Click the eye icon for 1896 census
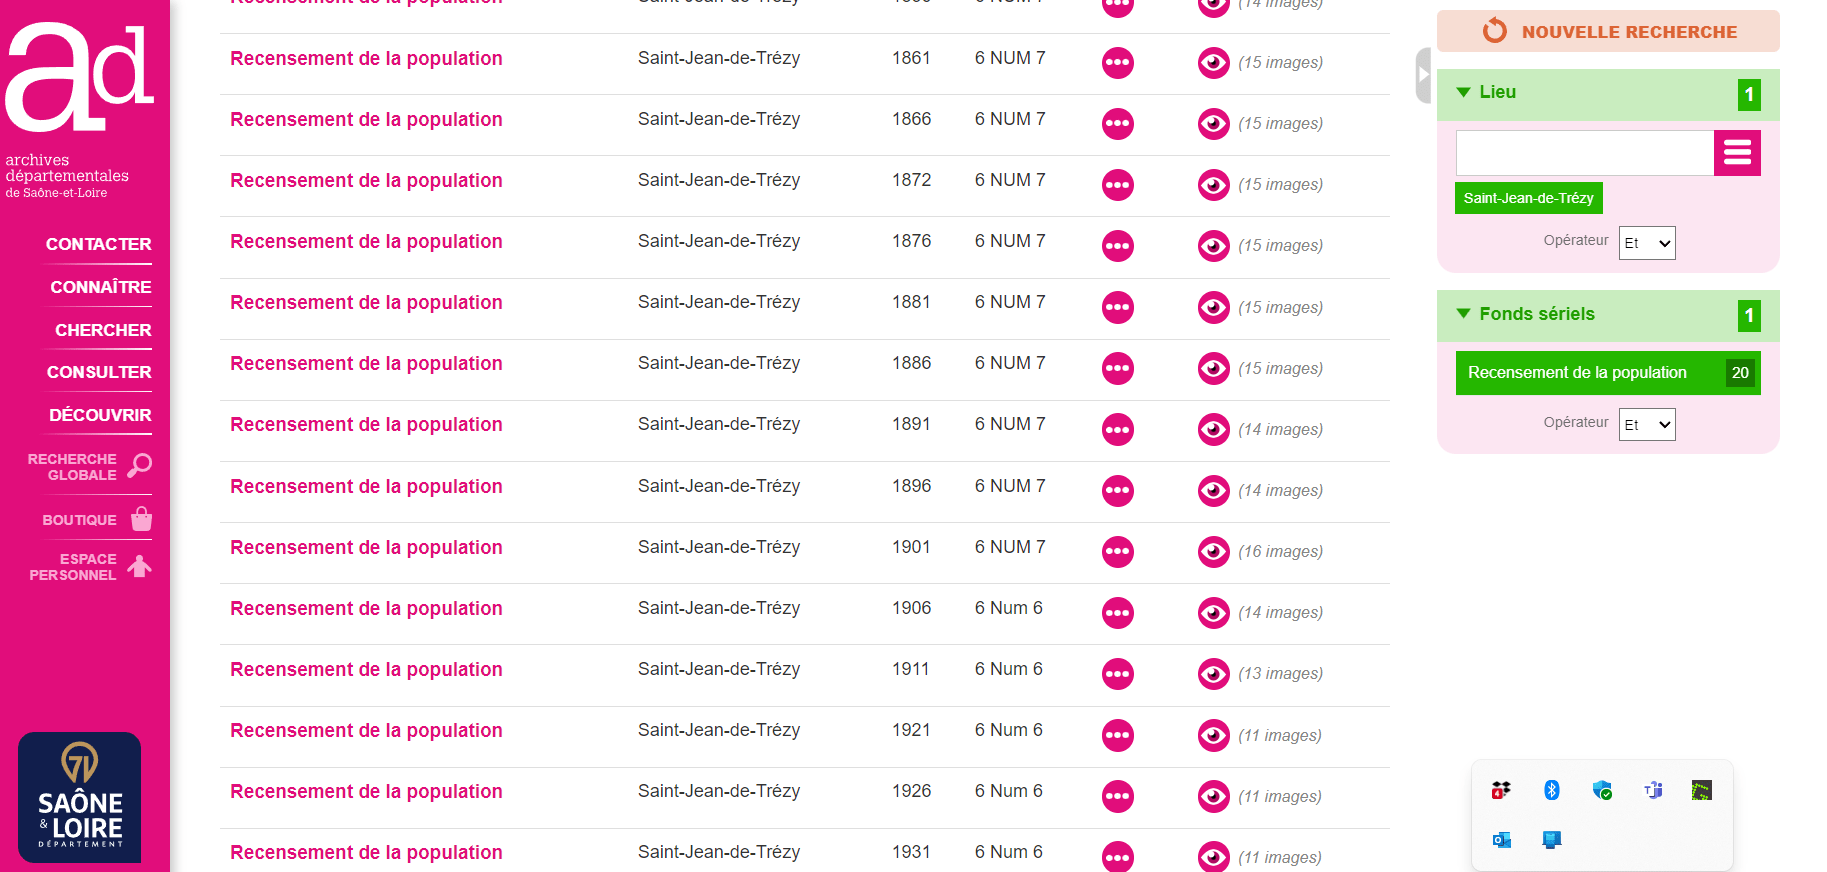This screenshot has height=872, width=1827. (x=1213, y=490)
